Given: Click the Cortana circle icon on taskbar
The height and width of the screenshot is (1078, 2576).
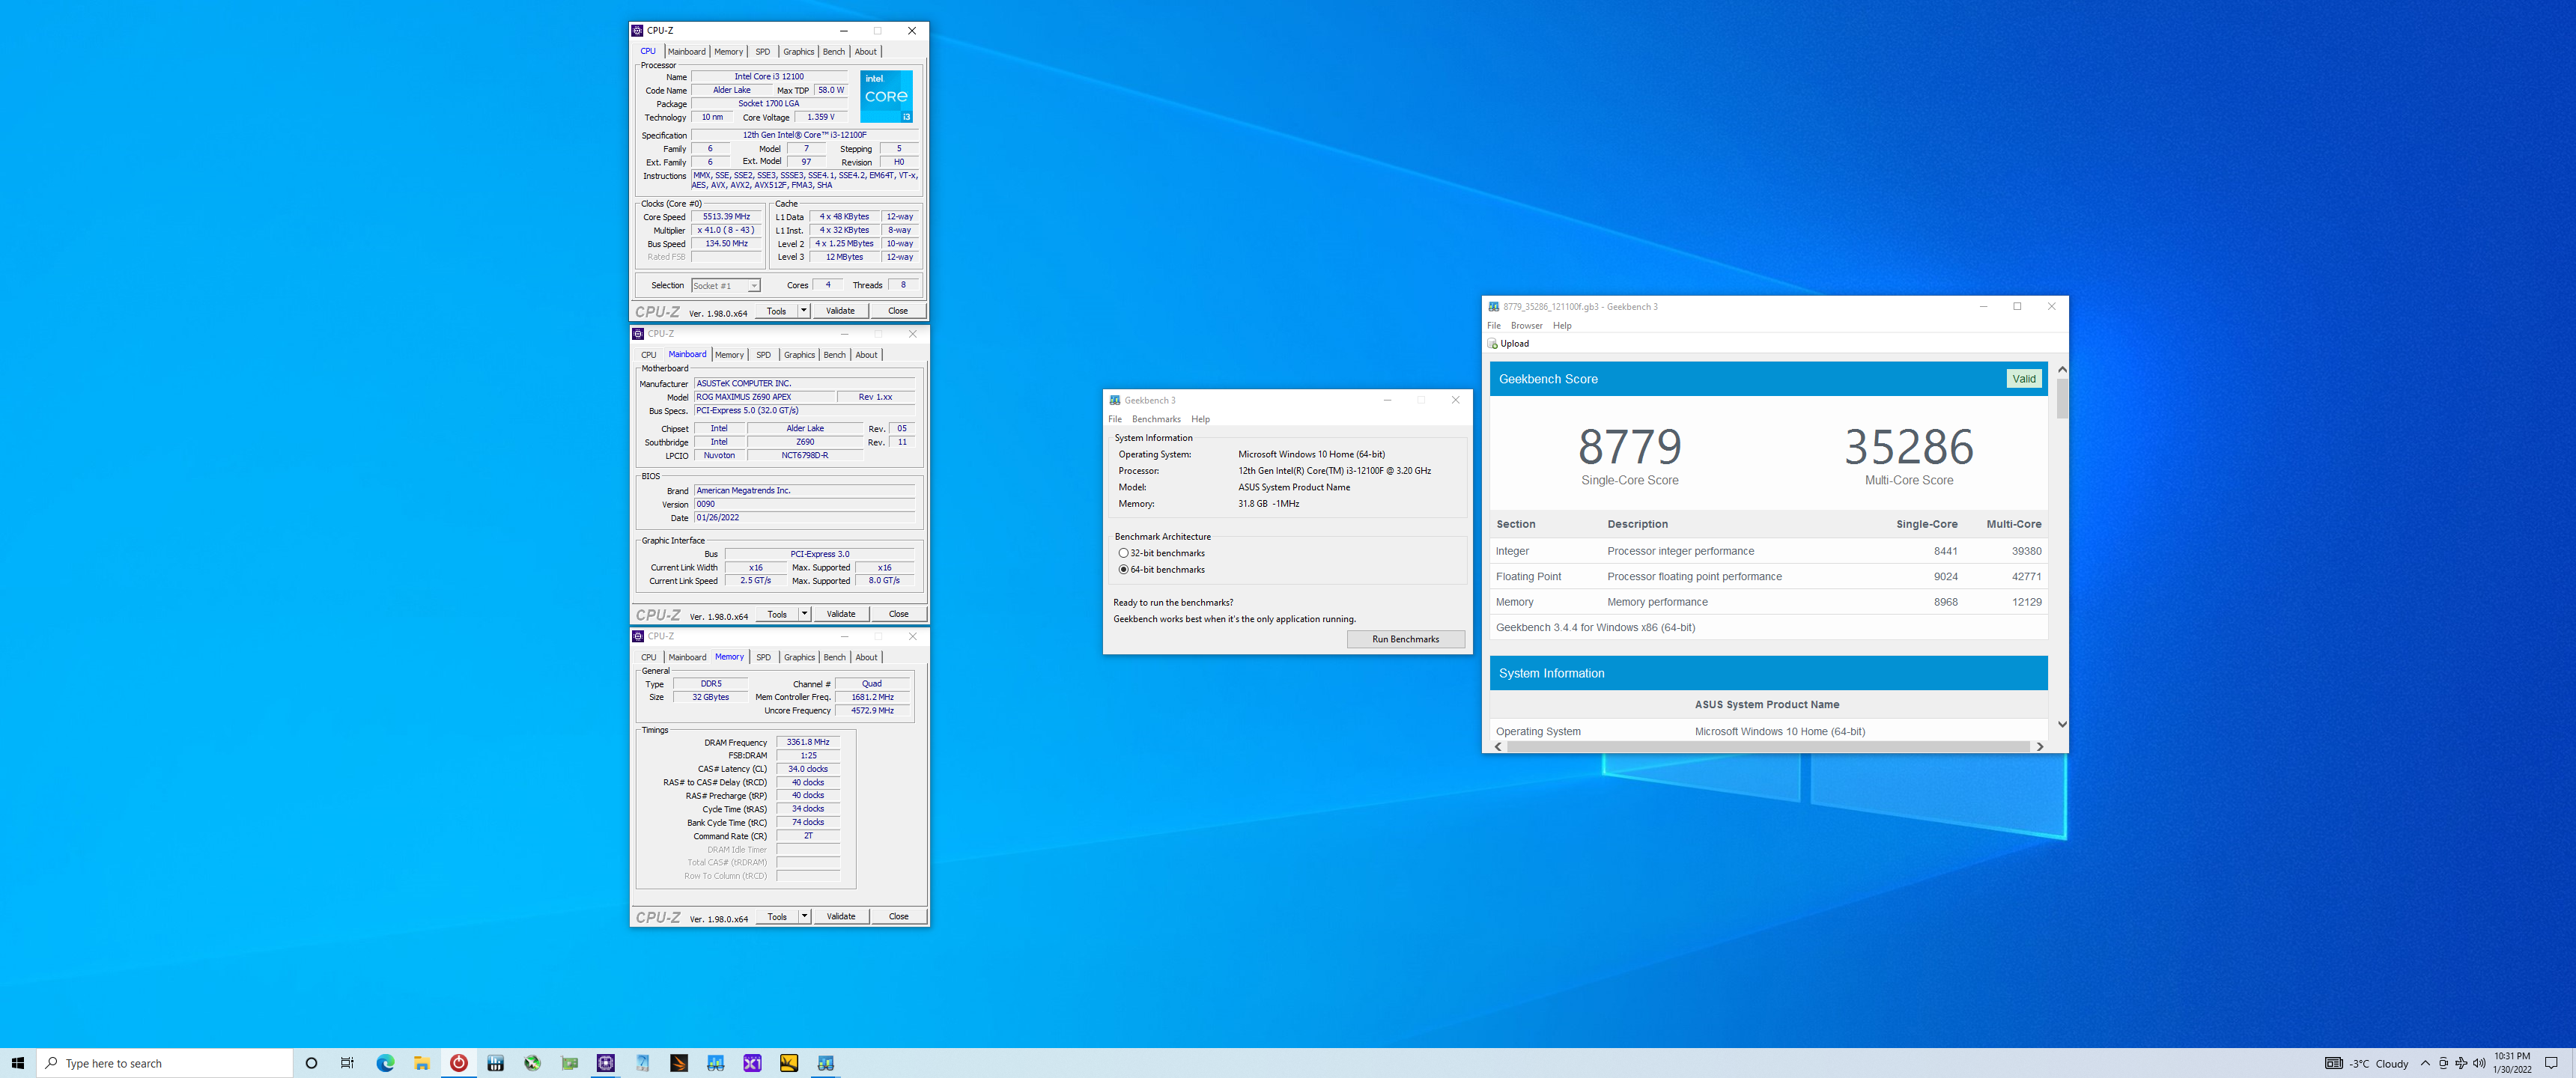Looking at the screenshot, I should (311, 1063).
